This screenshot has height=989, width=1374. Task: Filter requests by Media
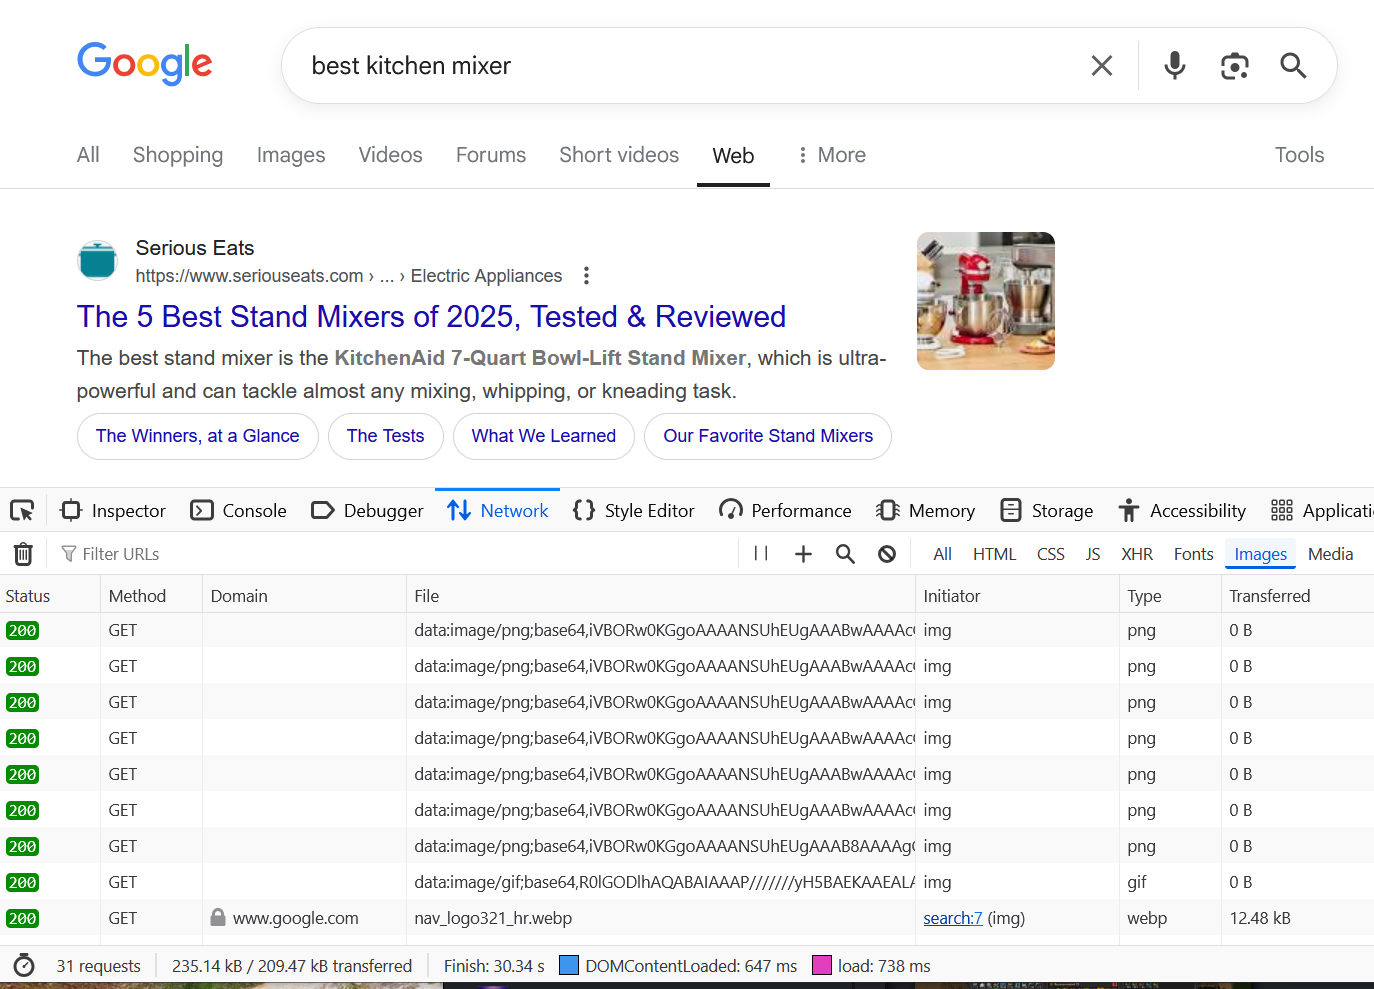pyautogui.click(x=1330, y=554)
